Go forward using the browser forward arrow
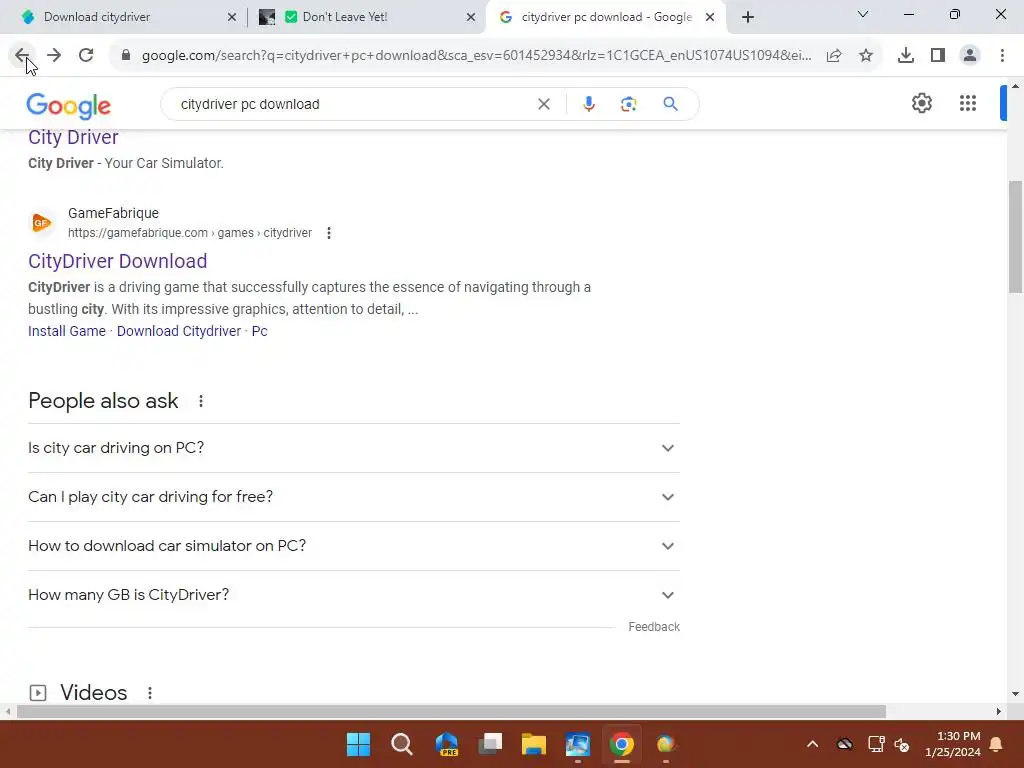This screenshot has height=768, width=1024. [x=54, y=56]
